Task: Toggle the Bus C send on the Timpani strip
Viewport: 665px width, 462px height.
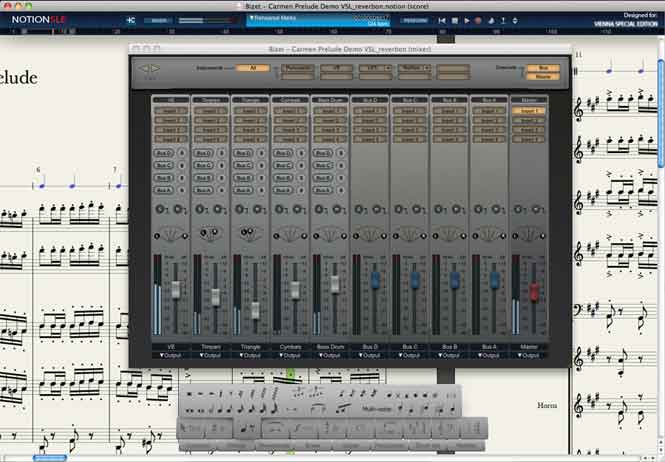Action: point(204,165)
